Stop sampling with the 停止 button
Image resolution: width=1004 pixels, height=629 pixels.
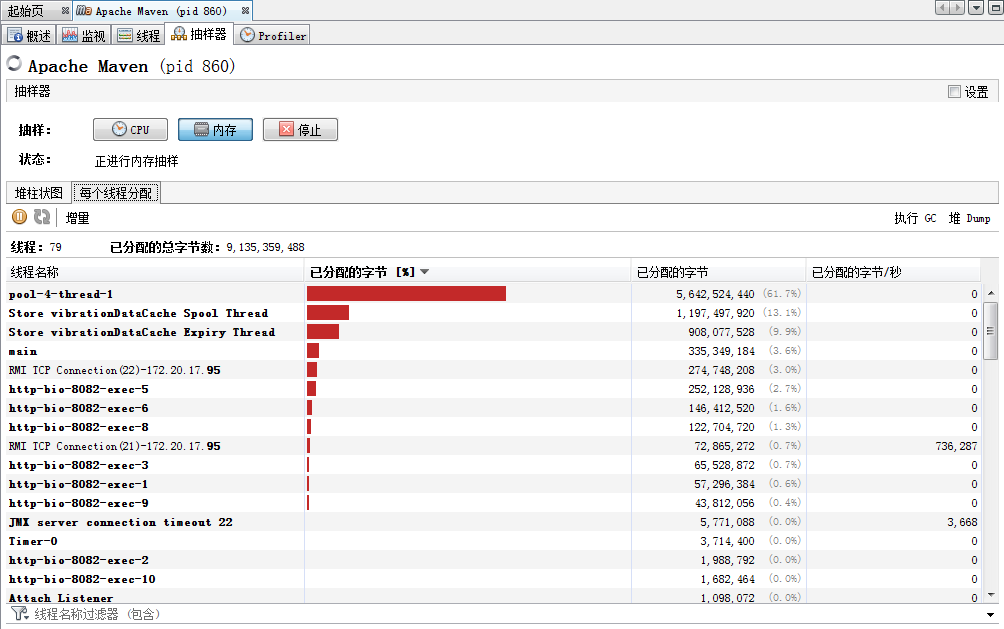point(300,129)
